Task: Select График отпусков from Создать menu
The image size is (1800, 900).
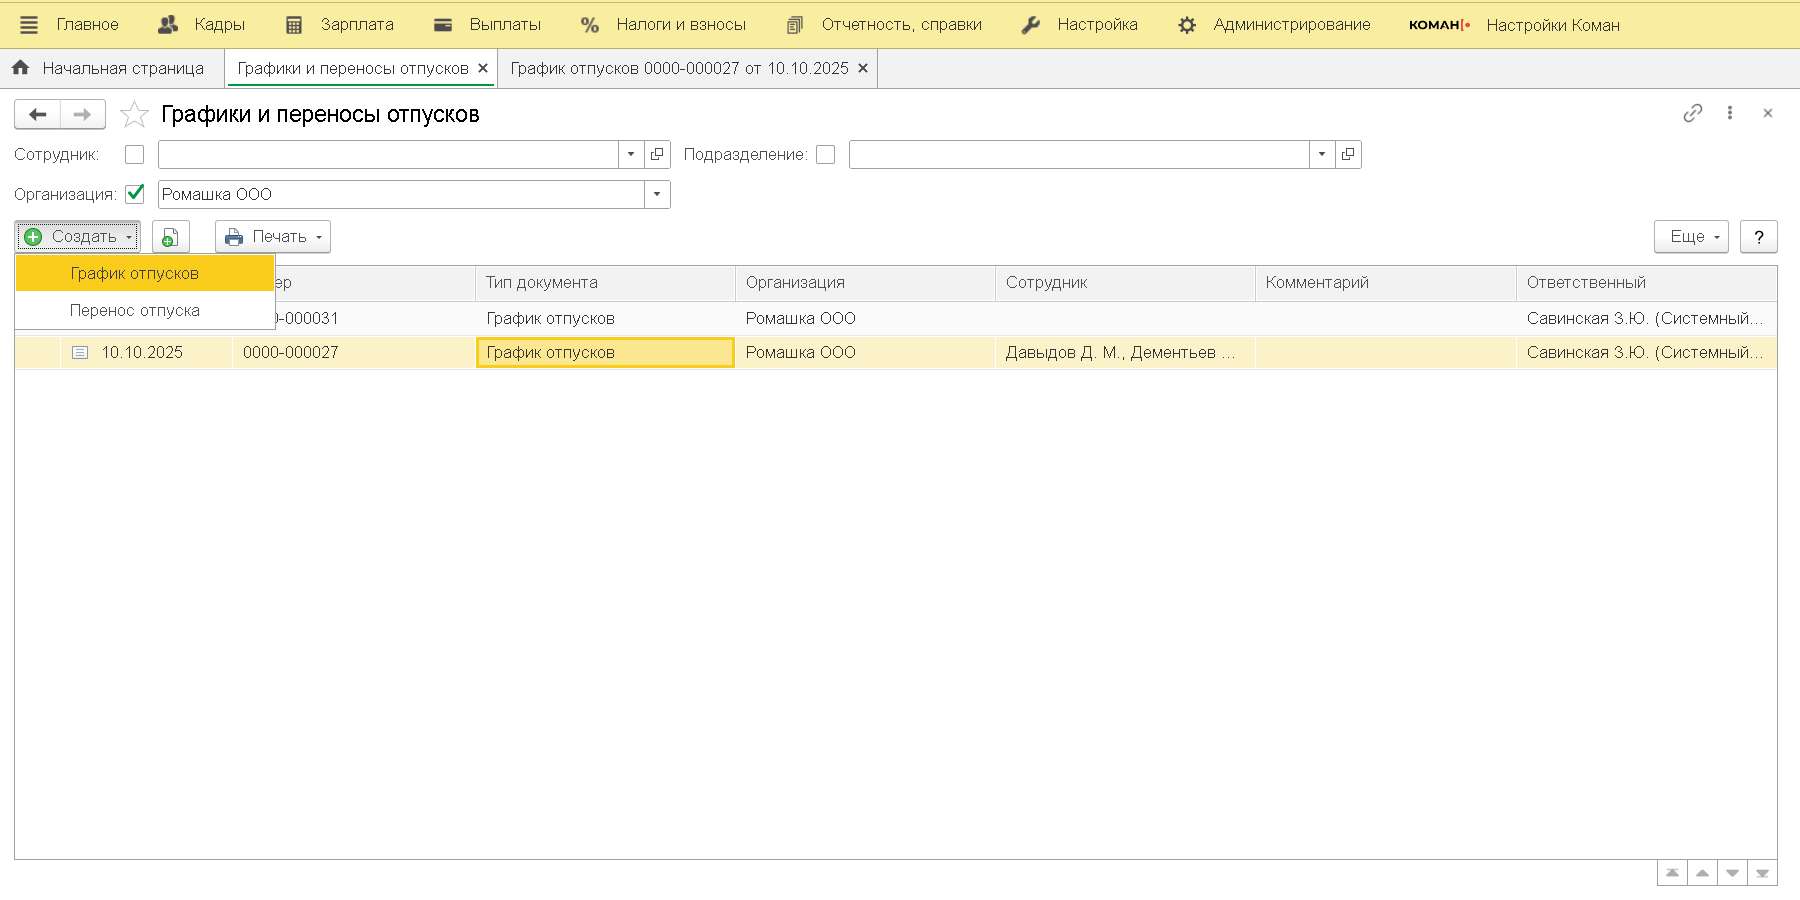Action: pos(135,273)
